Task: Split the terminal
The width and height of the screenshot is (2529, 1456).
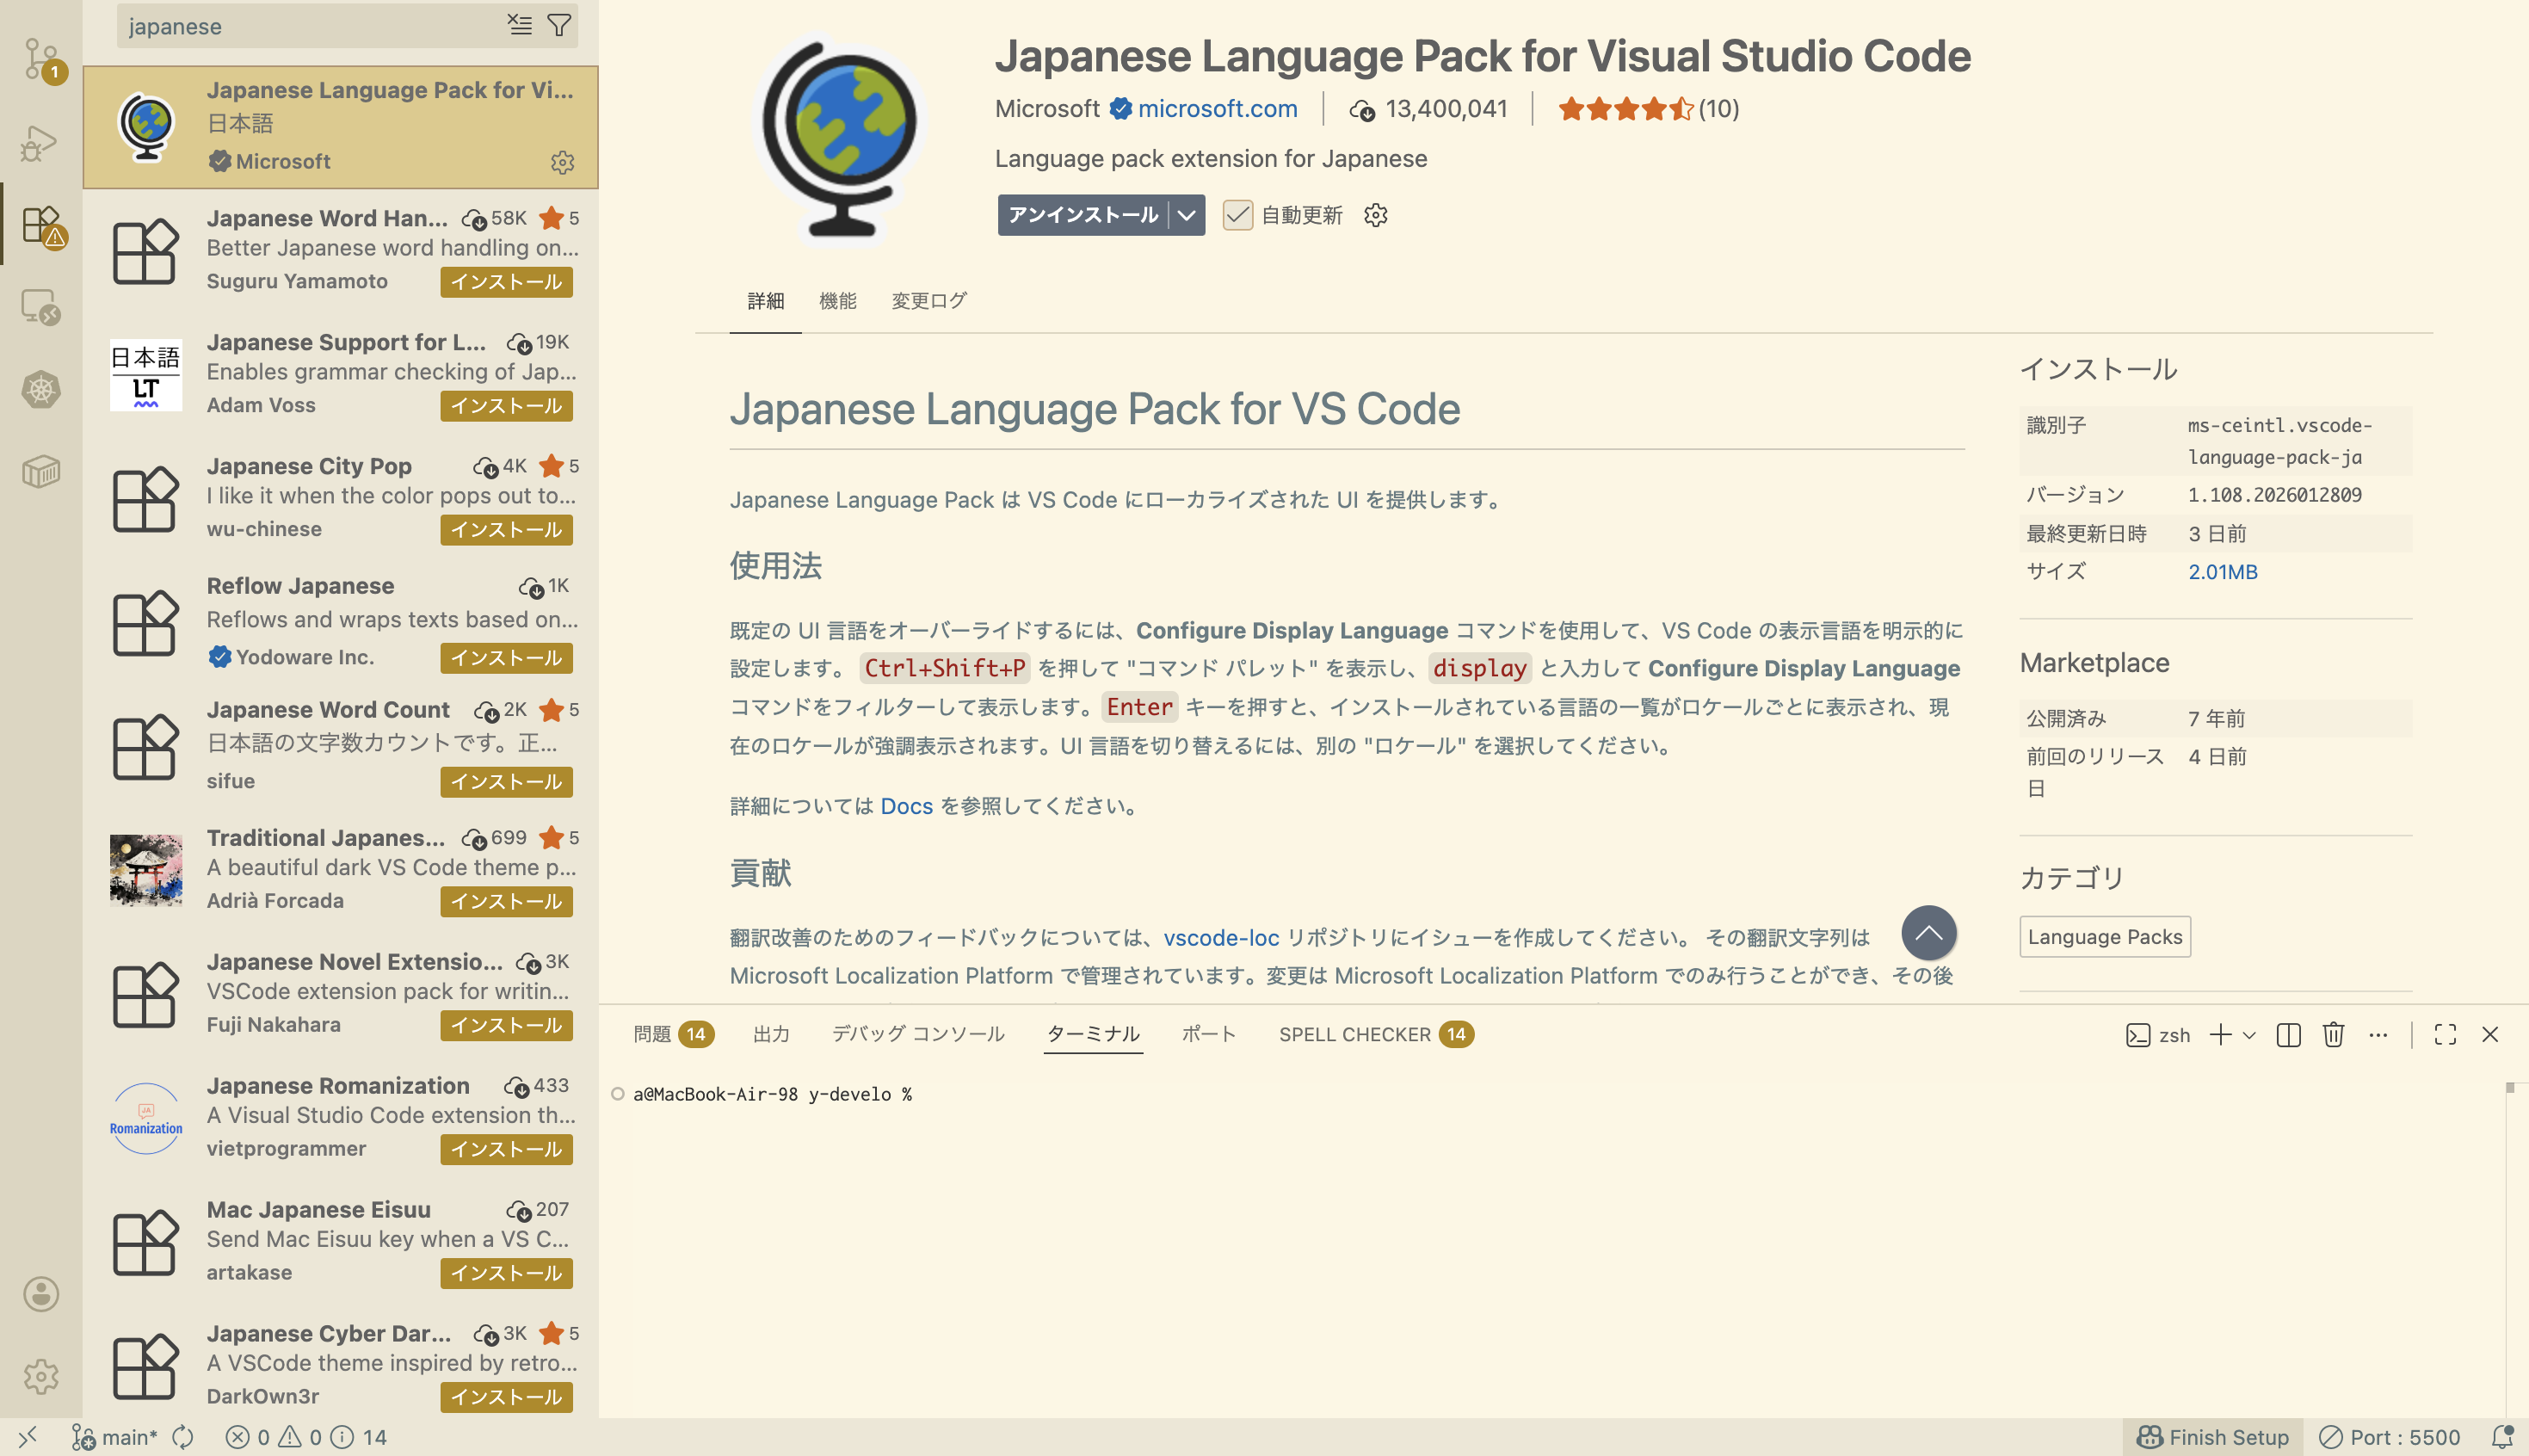Action: click(x=2287, y=1035)
